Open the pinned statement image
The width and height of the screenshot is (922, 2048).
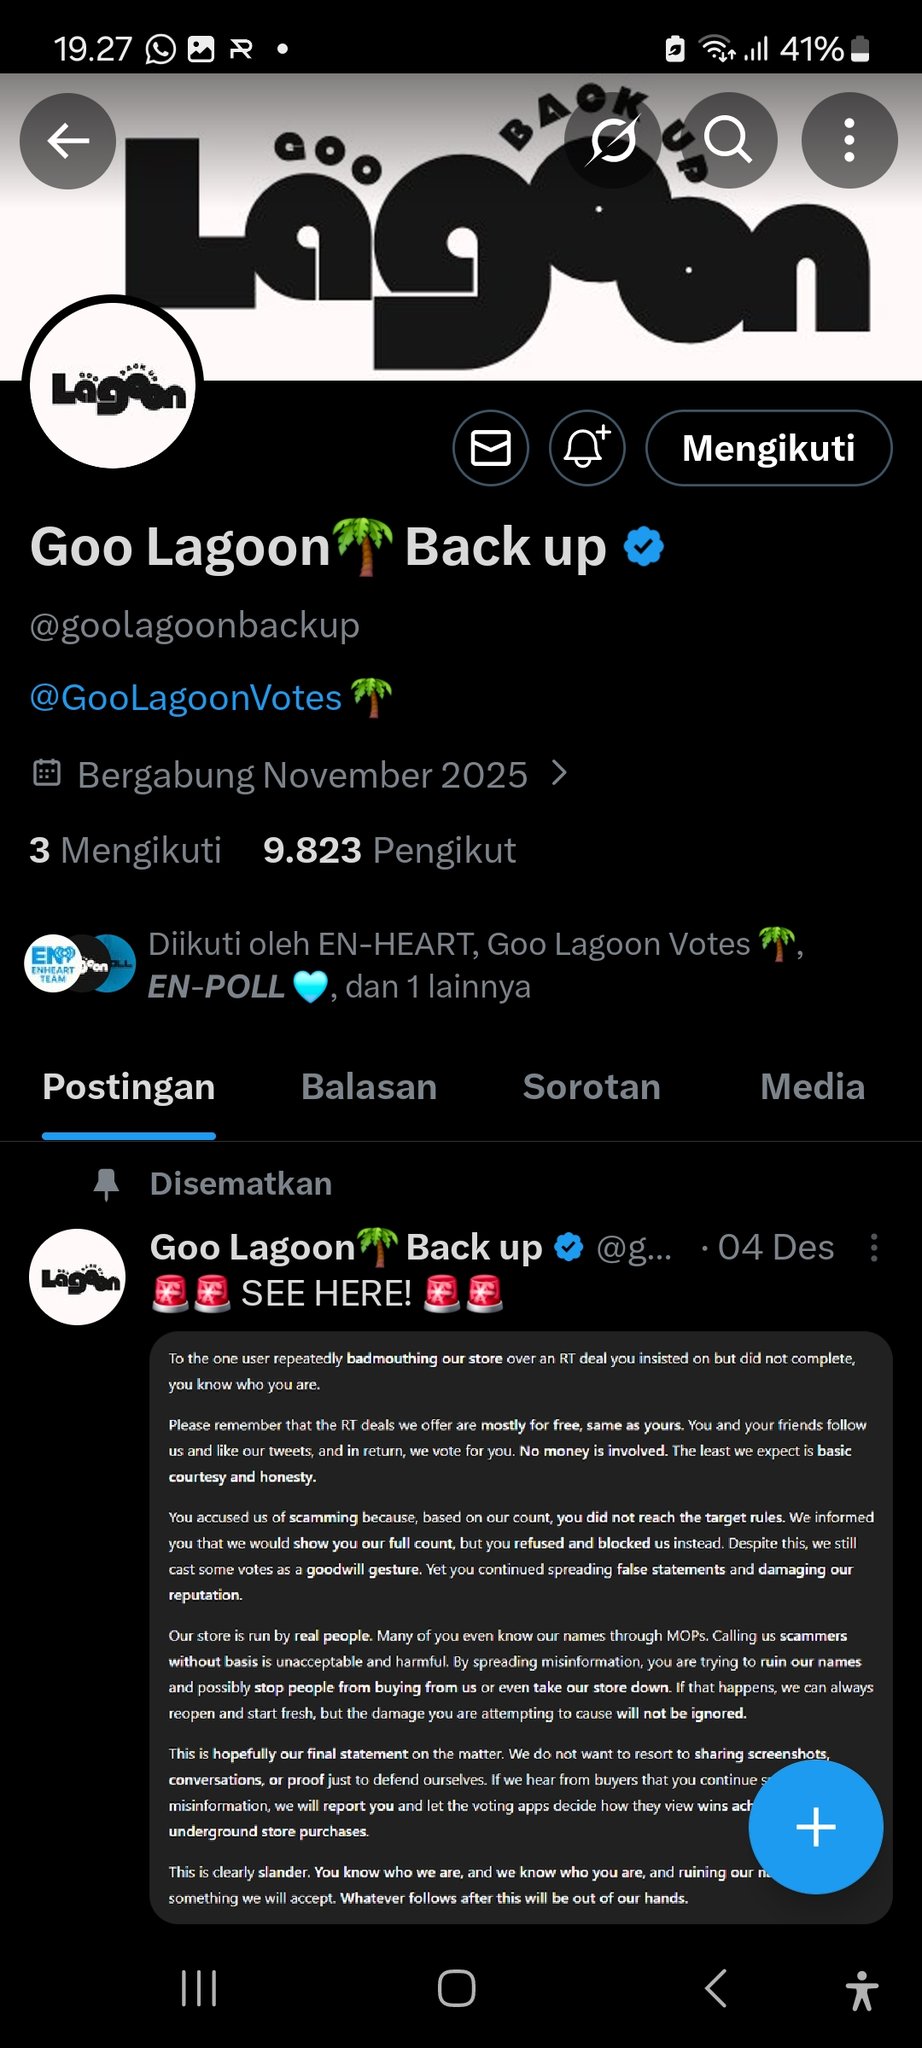click(521, 1627)
